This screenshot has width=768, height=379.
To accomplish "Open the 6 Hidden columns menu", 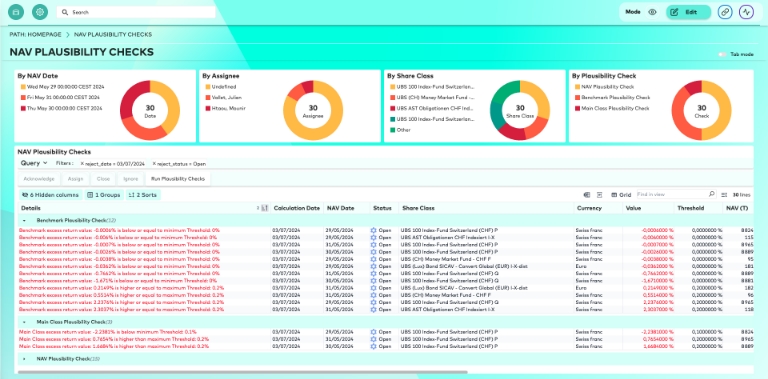I will click(50, 195).
